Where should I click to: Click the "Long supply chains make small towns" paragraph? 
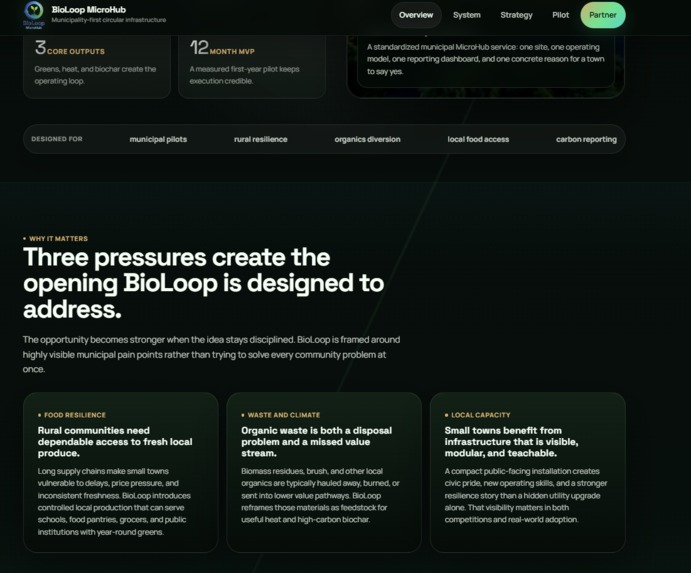[x=114, y=502]
